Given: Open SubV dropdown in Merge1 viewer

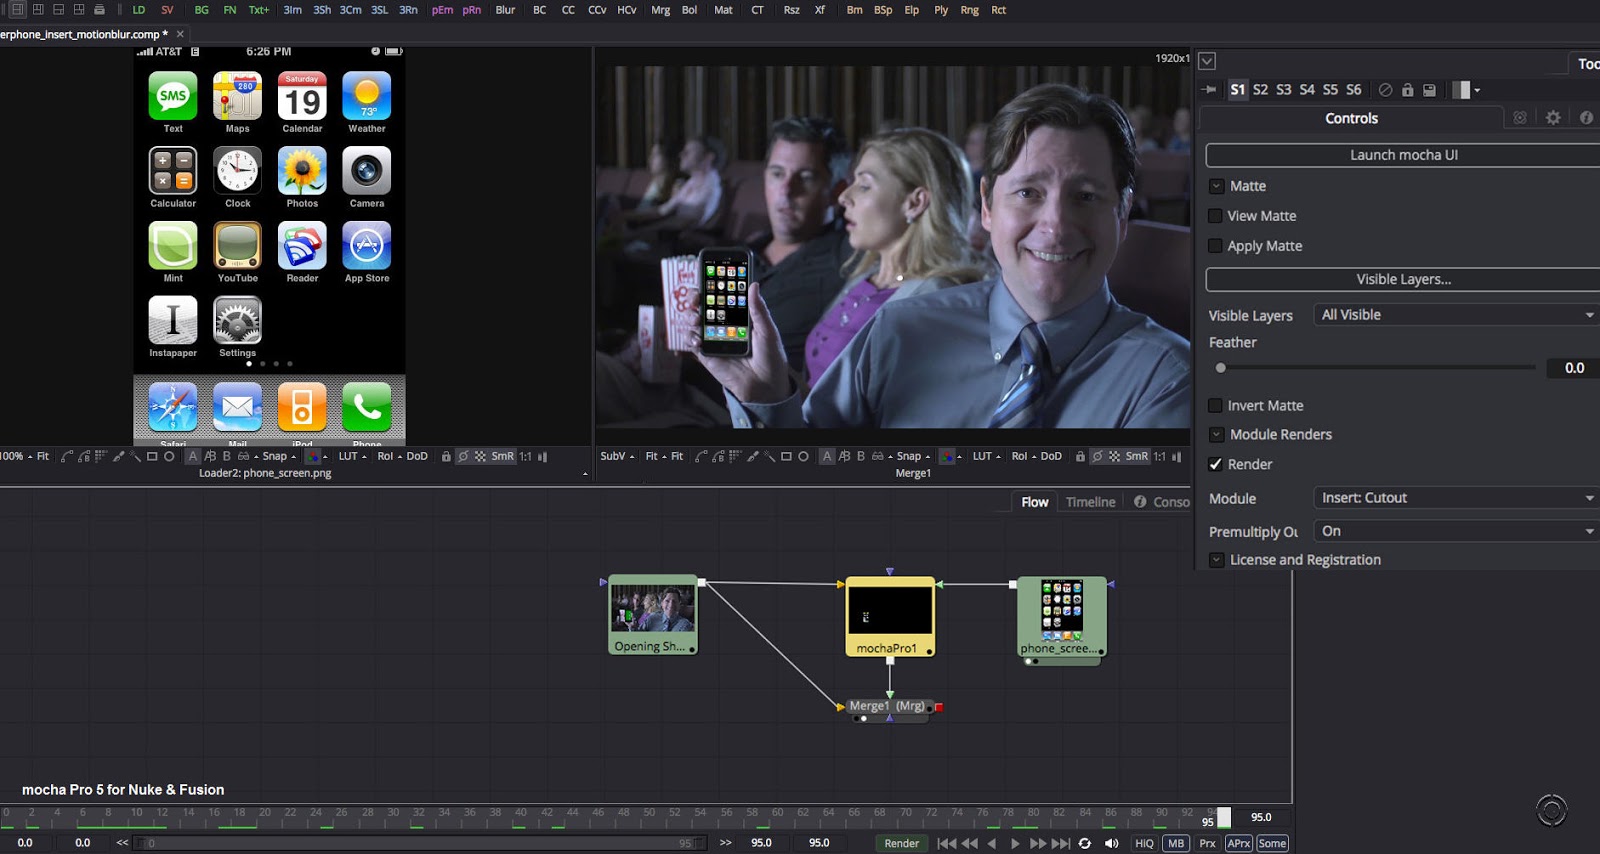Looking at the screenshot, I should [x=617, y=456].
